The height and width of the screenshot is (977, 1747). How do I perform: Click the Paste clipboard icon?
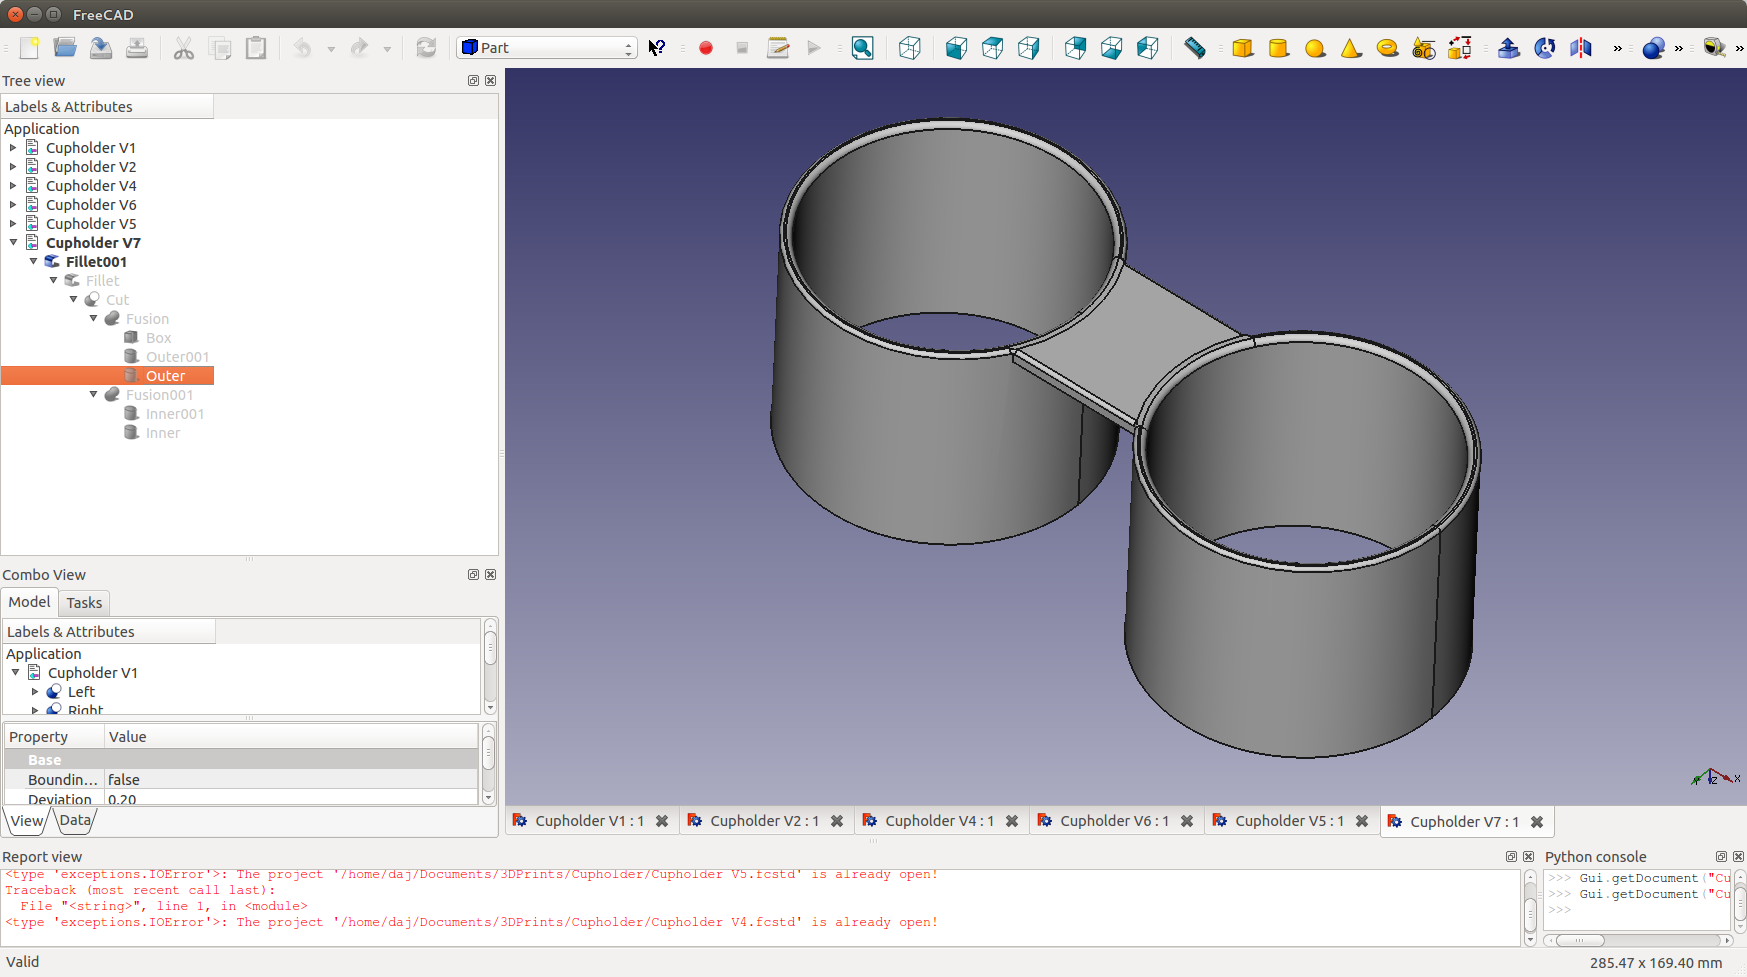256,48
